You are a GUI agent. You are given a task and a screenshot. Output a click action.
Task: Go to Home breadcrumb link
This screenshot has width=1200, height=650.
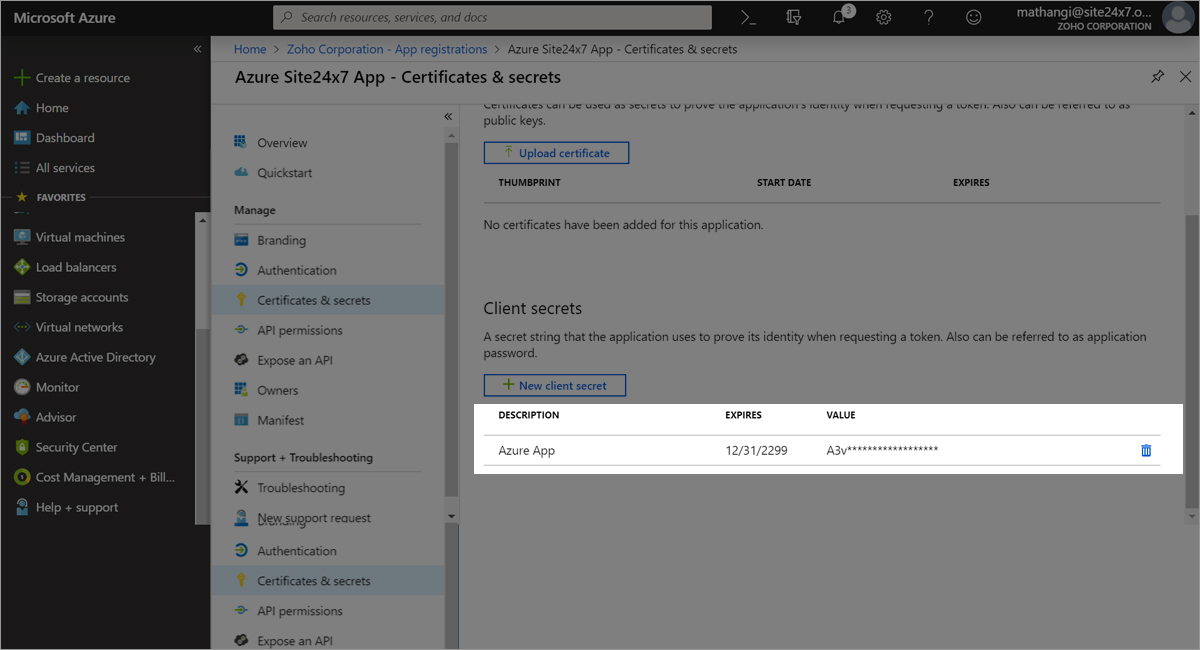[x=250, y=49]
